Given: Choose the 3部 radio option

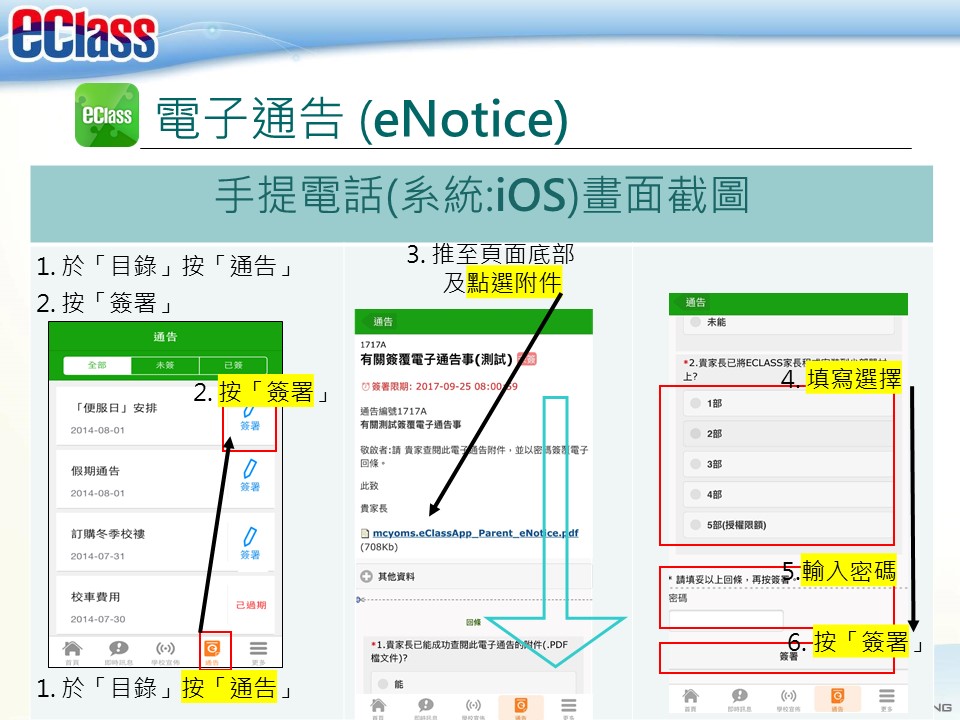Looking at the screenshot, I should coord(696,464).
